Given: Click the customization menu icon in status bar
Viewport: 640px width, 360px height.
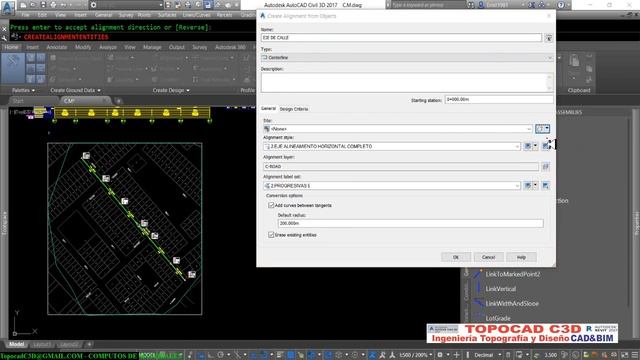Looking at the screenshot, I should 635,355.
